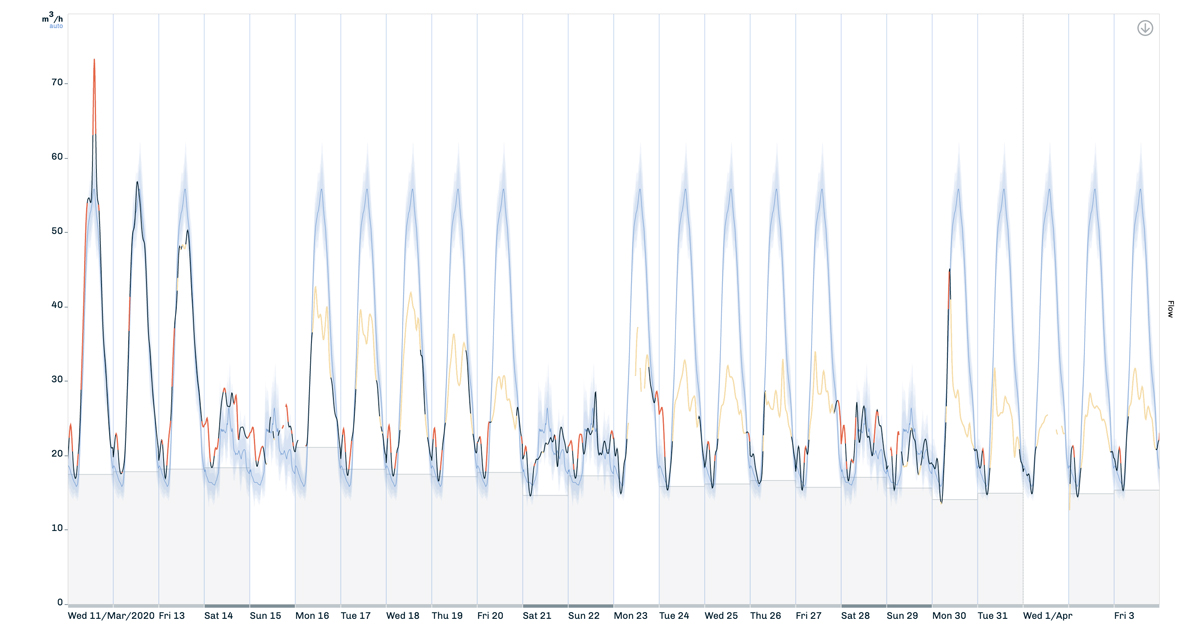Viewport: 1200px width, 627px height.
Task: Select the Sat 14 date label
Action: pos(218,616)
